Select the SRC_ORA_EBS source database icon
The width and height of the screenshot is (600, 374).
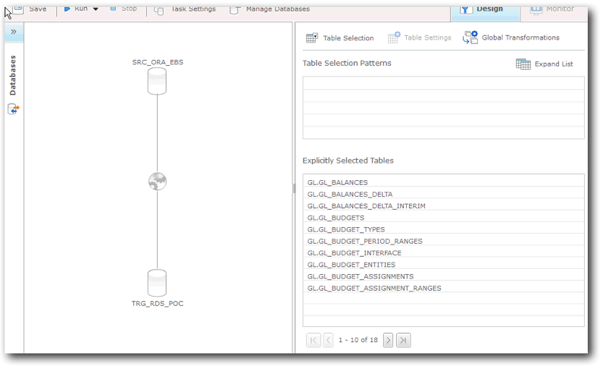pyautogui.click(x=157, y=81)
